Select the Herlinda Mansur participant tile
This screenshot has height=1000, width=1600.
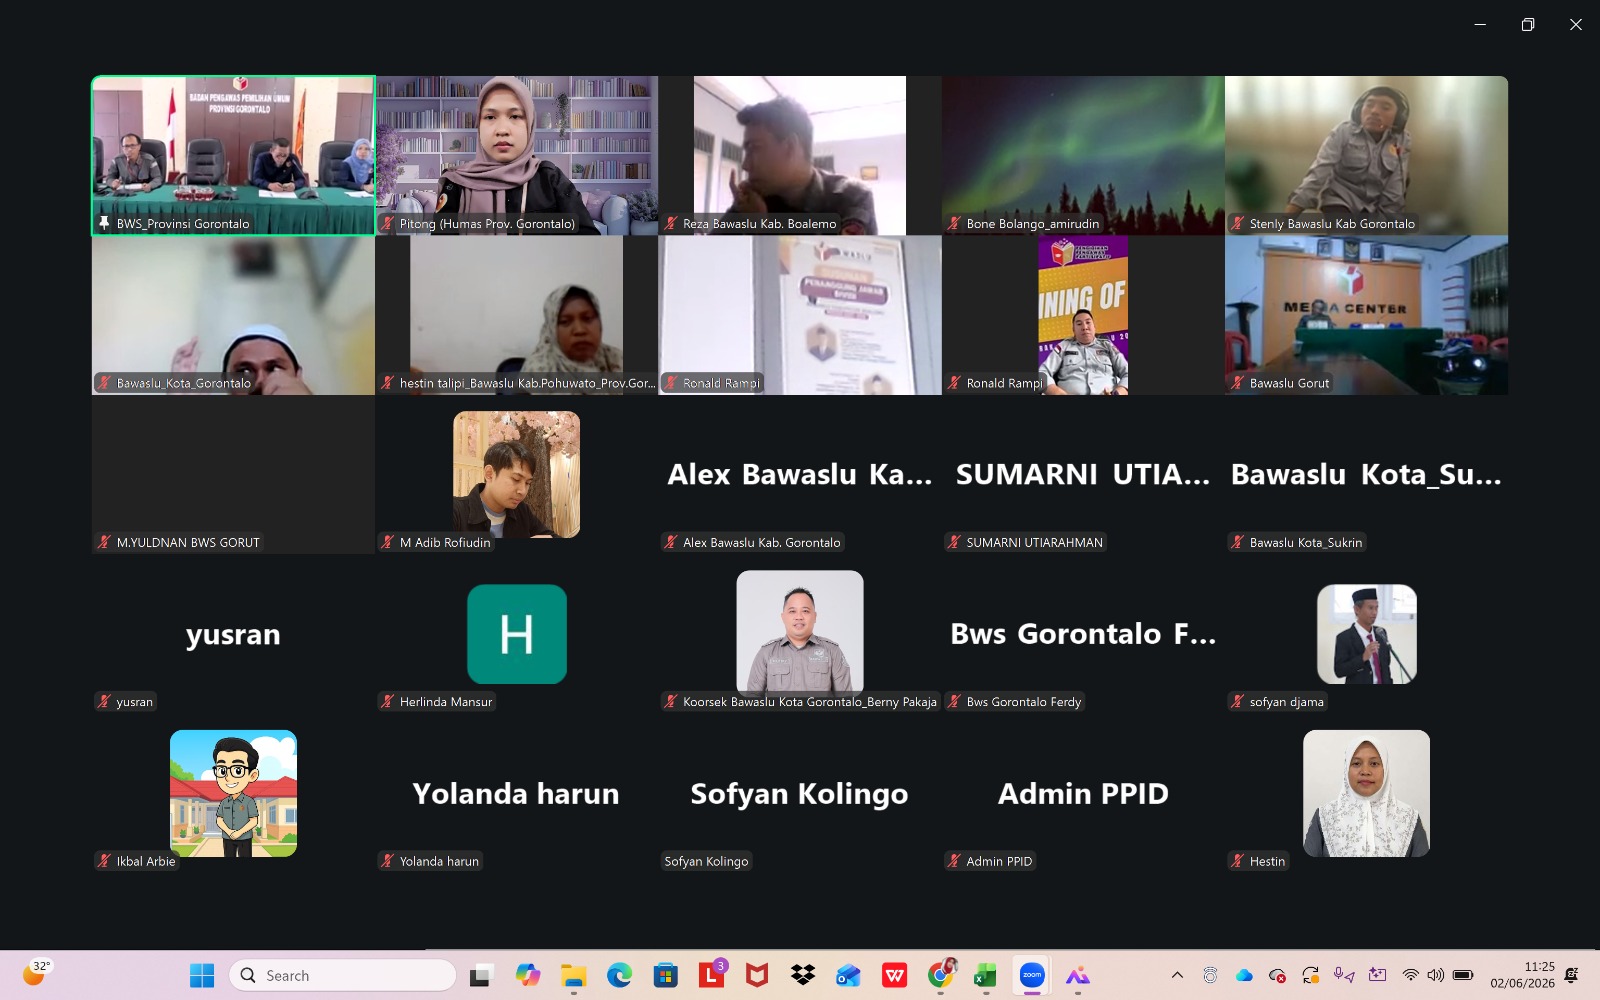517,634
